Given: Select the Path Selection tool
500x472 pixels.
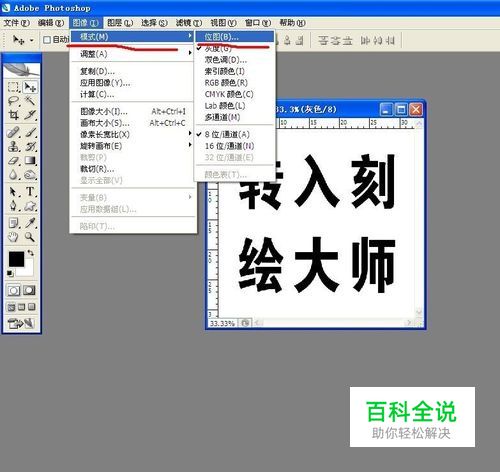Looking at the screenshot, I should [x=14, y=192].
